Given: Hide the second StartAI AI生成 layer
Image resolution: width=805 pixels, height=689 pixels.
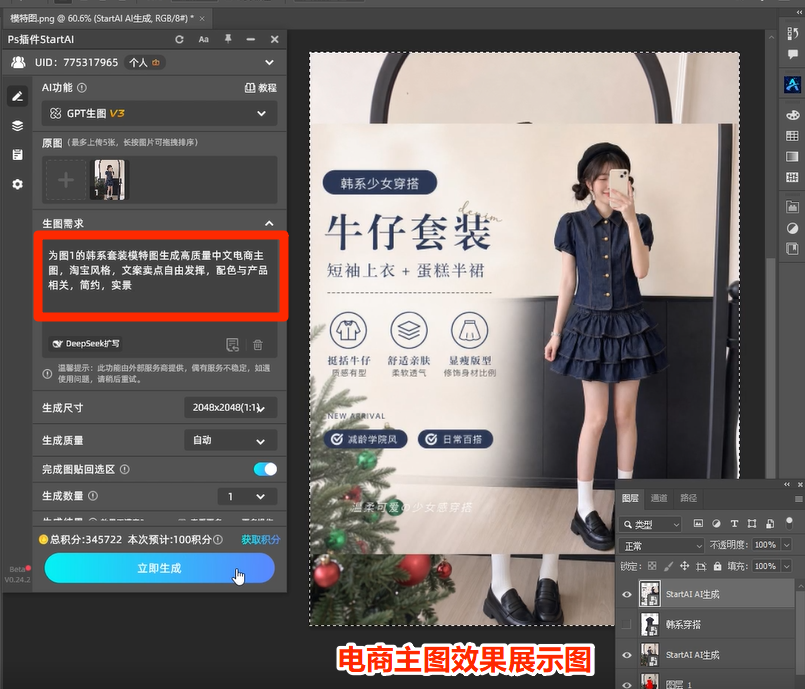Looking at the screenshot, I should coord(627,655).
